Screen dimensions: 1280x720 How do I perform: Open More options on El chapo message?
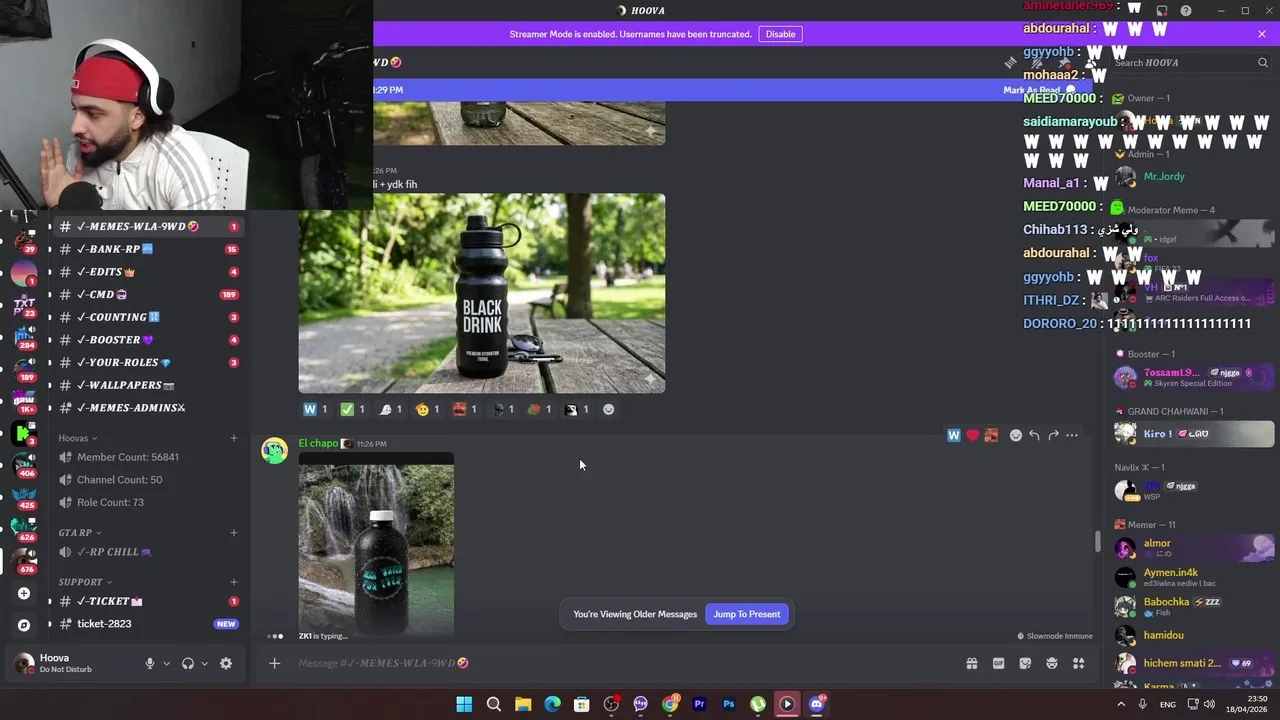(1072, 435)
